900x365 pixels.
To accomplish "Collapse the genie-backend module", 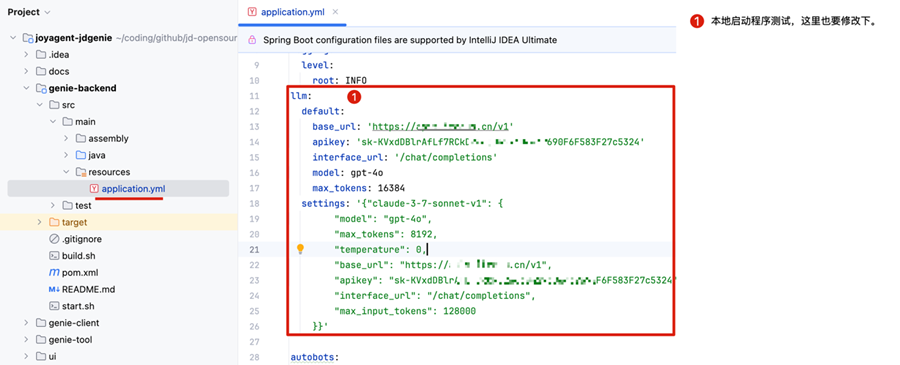I will [x=26, y=88].
